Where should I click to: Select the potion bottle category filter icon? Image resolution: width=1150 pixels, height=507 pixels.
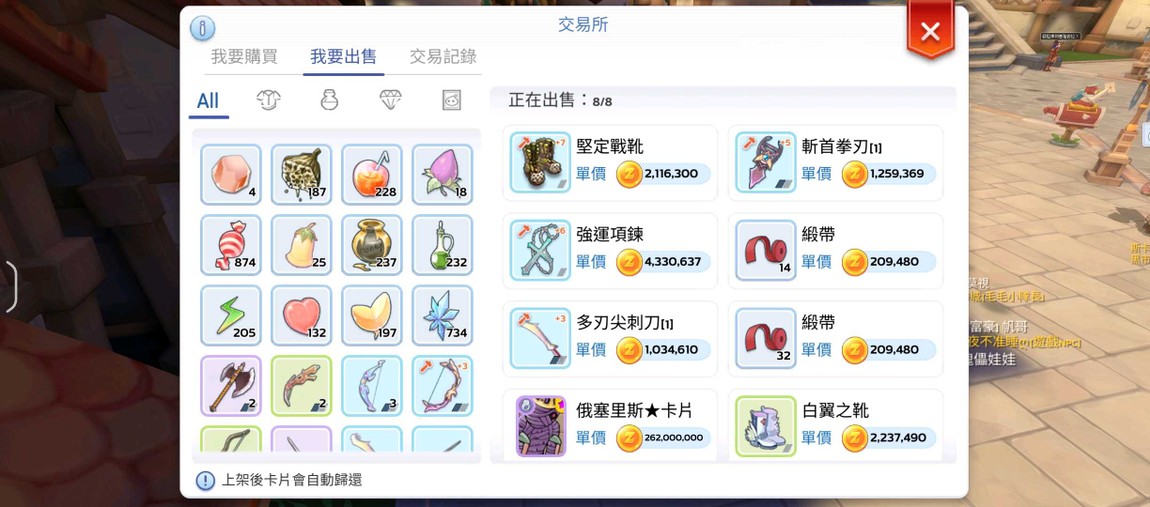pos(329,100)
